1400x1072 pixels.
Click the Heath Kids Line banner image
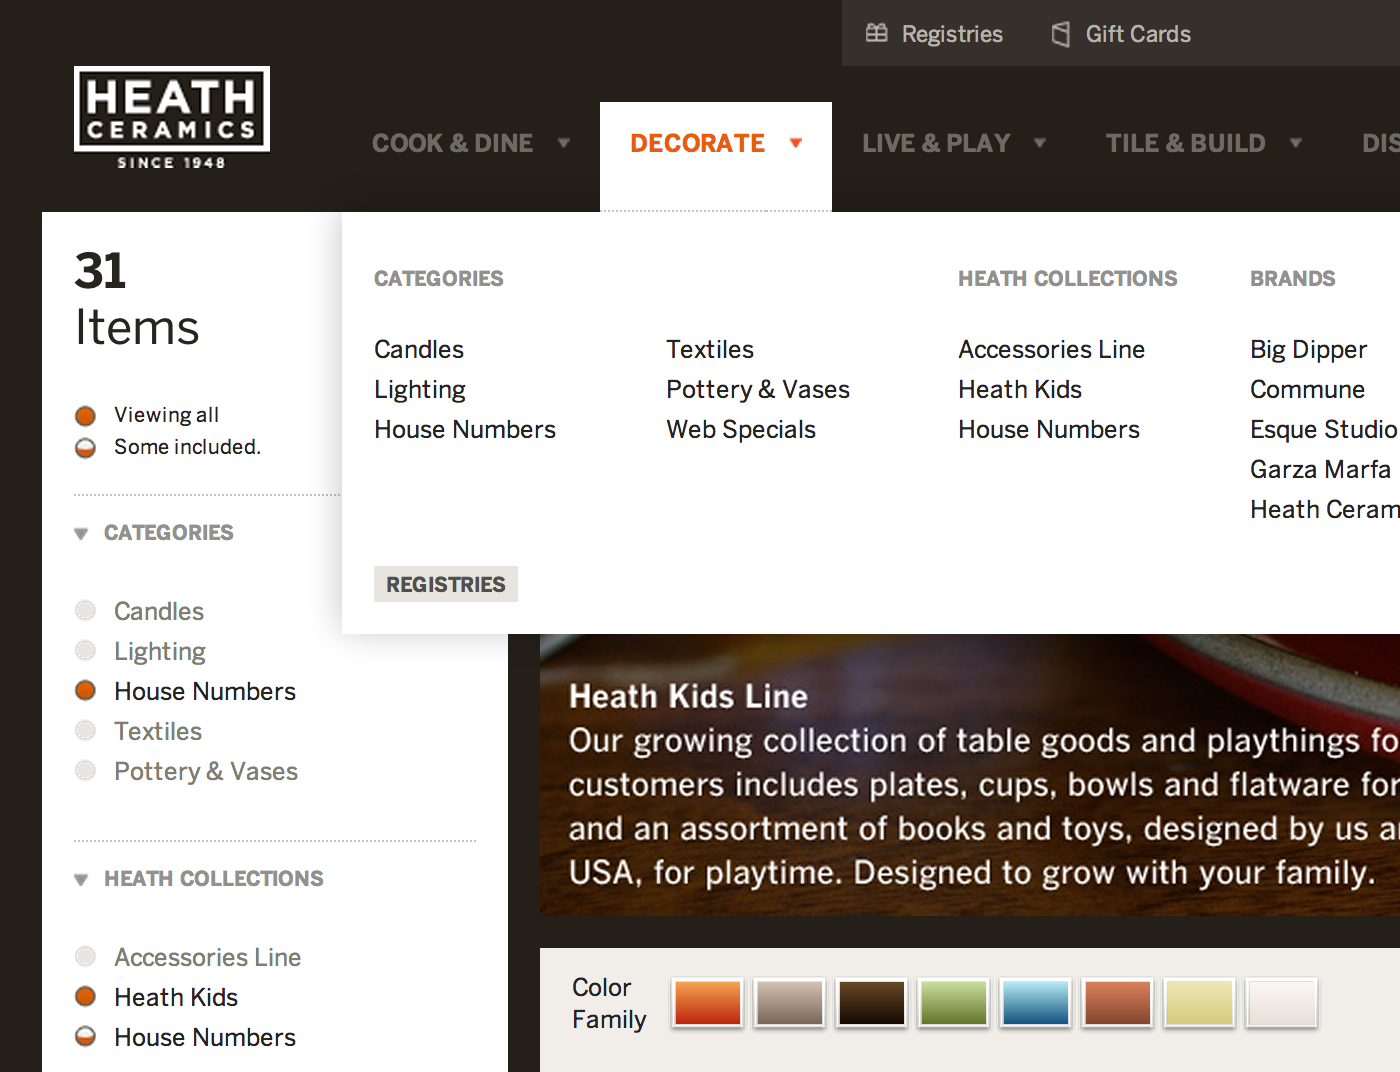[970, 775]
